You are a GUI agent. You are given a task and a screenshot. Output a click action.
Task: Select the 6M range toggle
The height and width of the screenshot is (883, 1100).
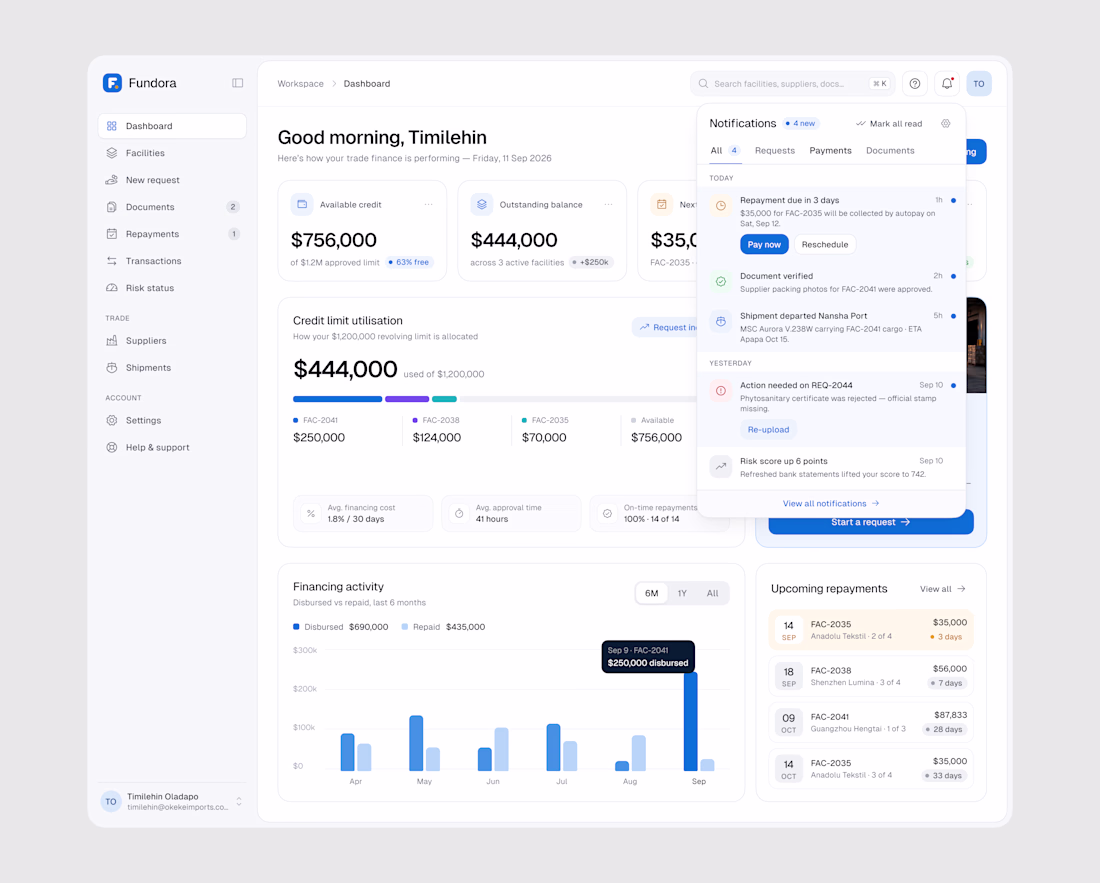652,593
